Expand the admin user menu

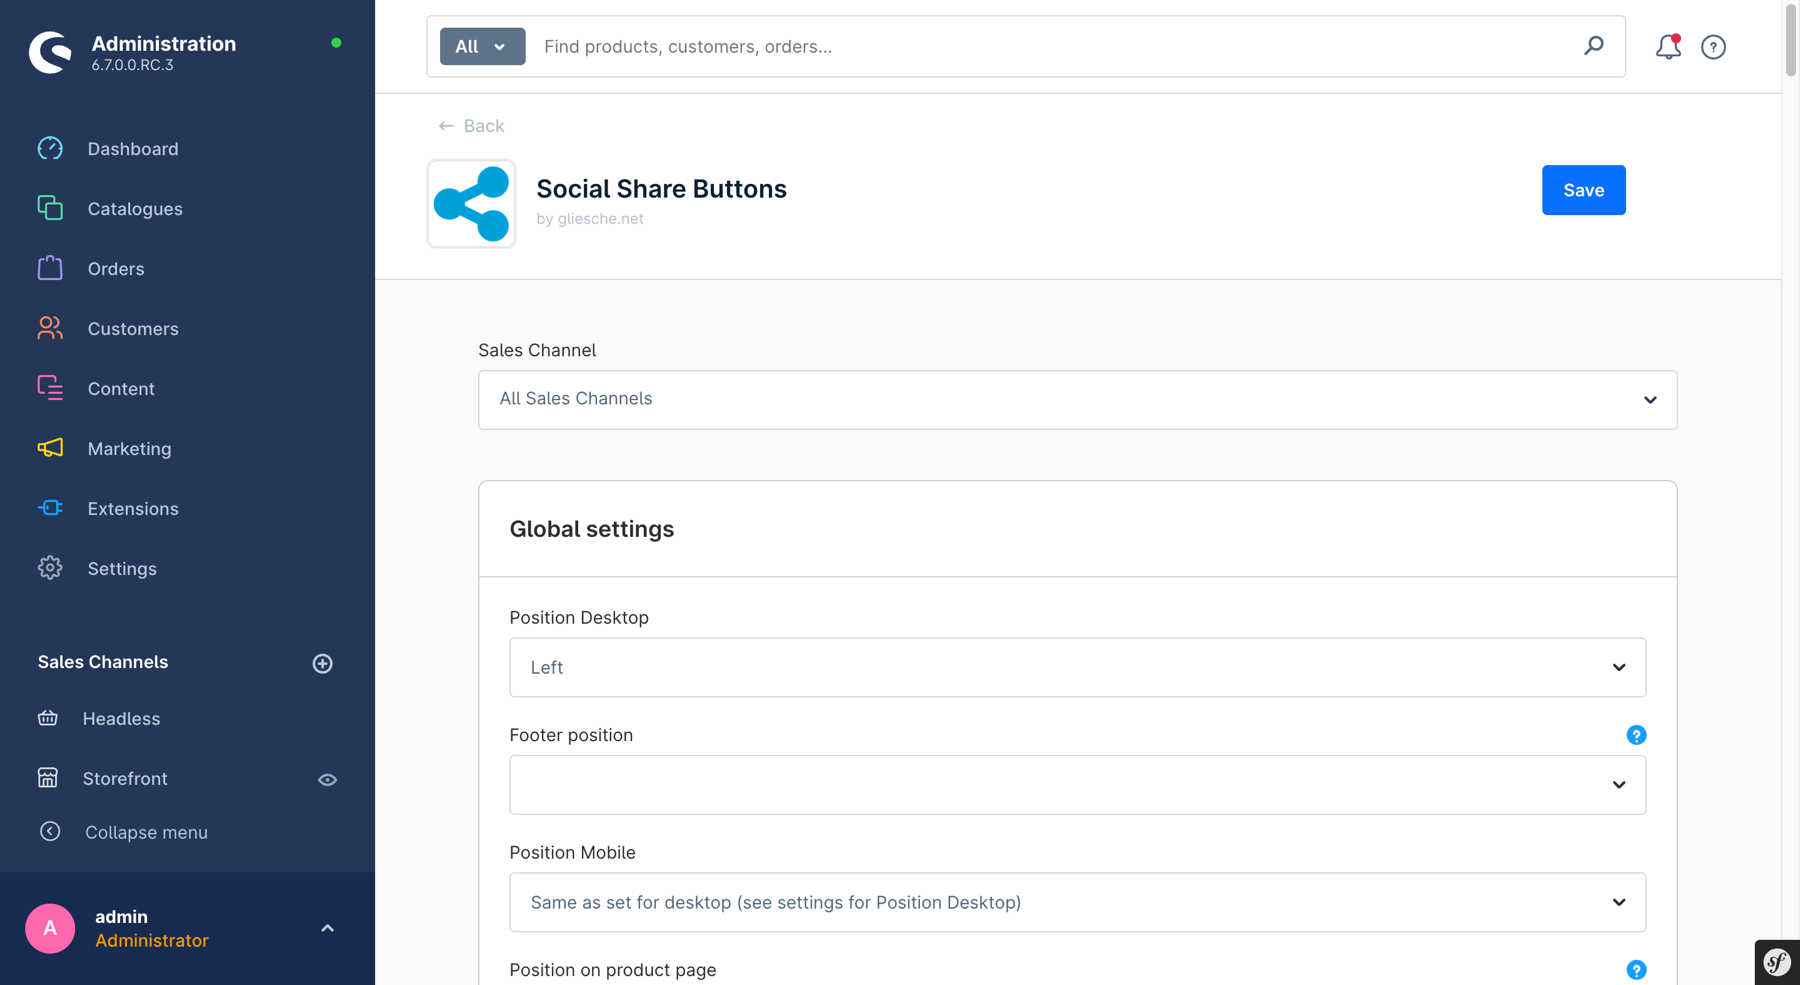coord(327,928)
